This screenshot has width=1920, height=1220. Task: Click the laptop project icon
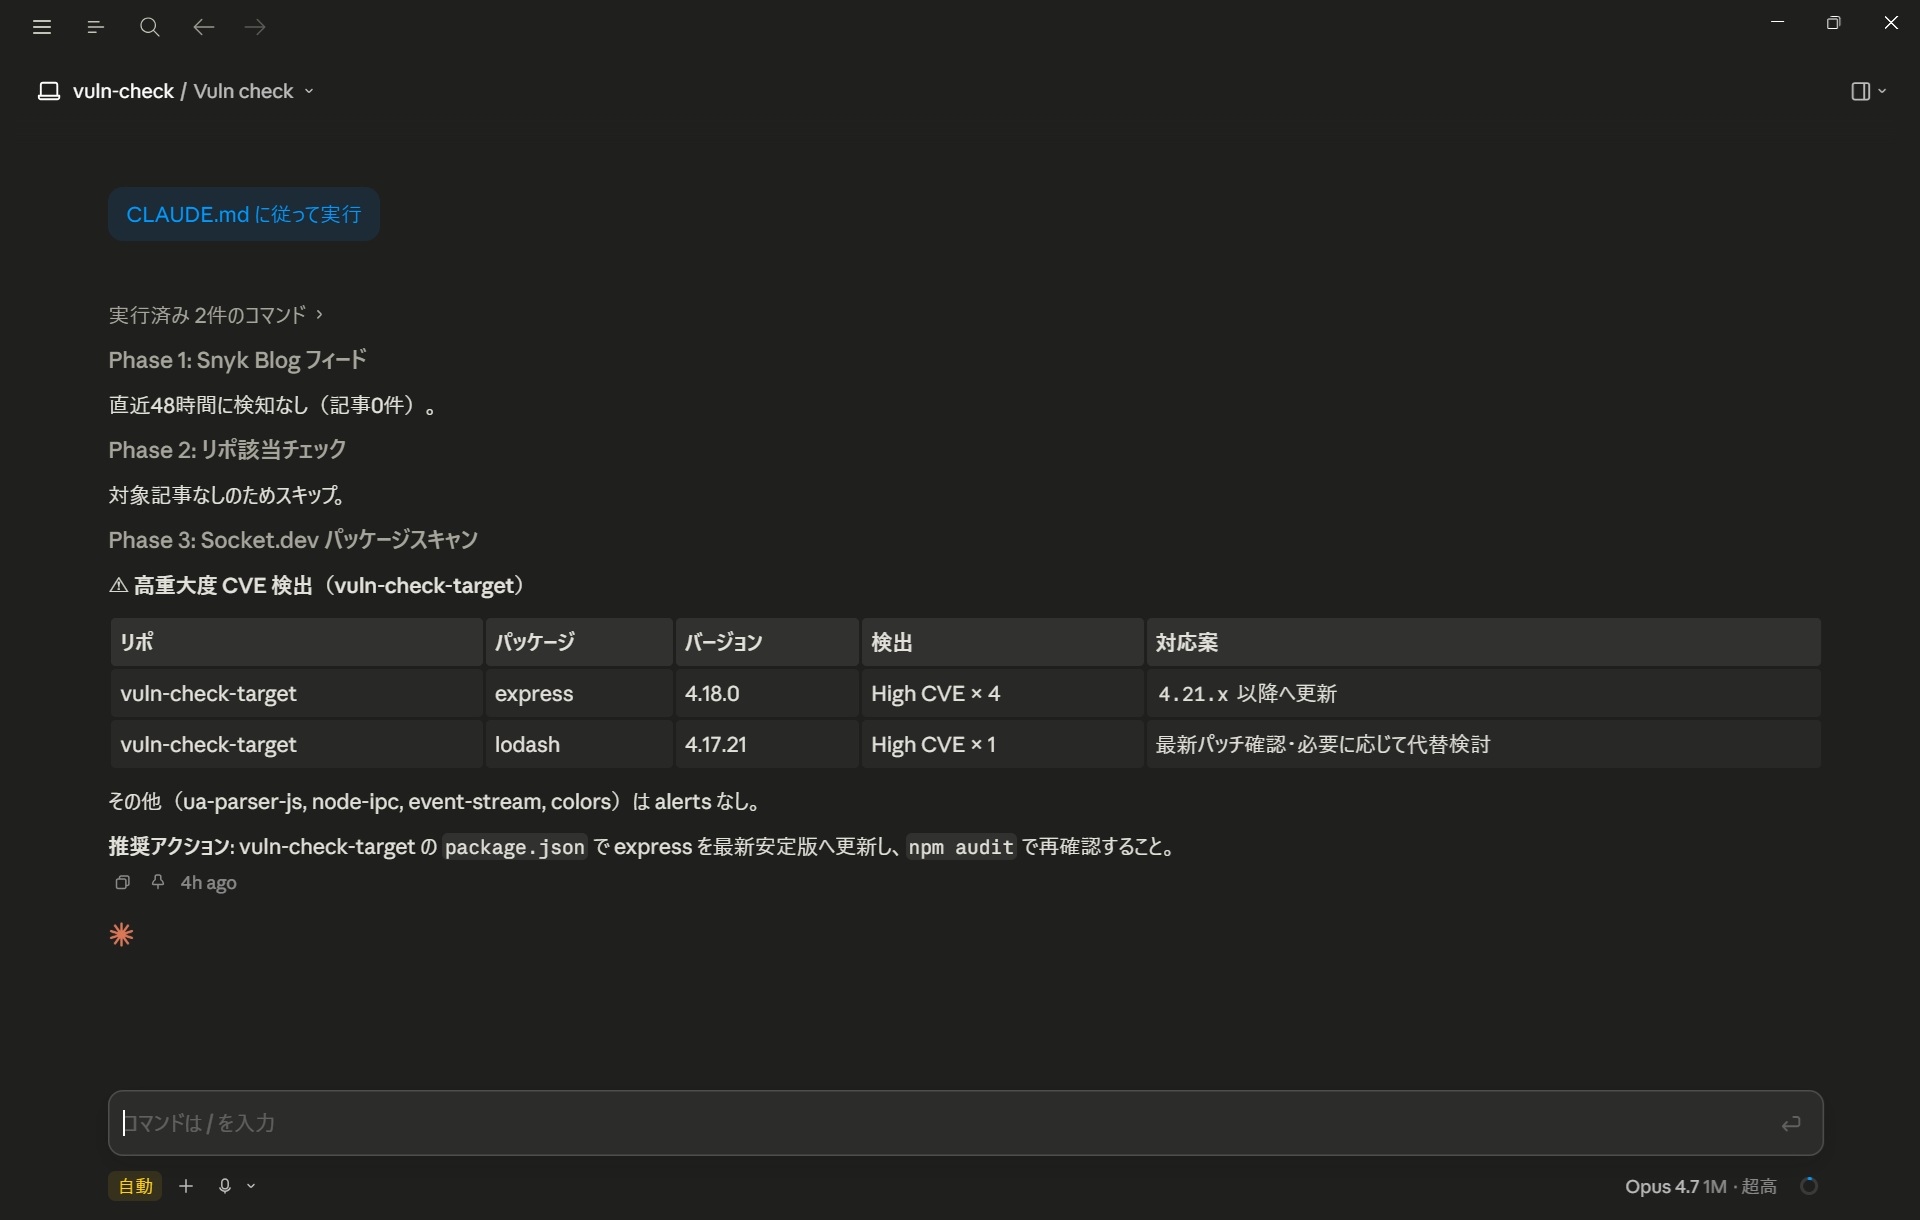coord(49,91)
